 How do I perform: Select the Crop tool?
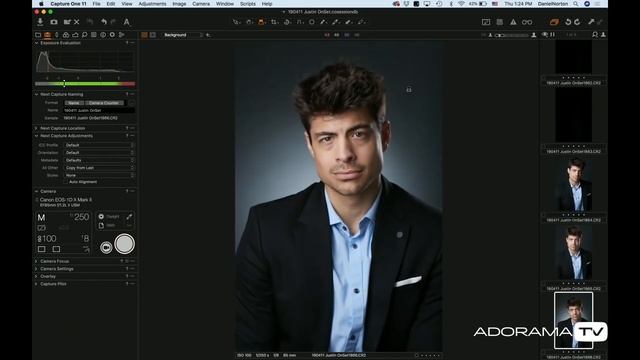274,22
